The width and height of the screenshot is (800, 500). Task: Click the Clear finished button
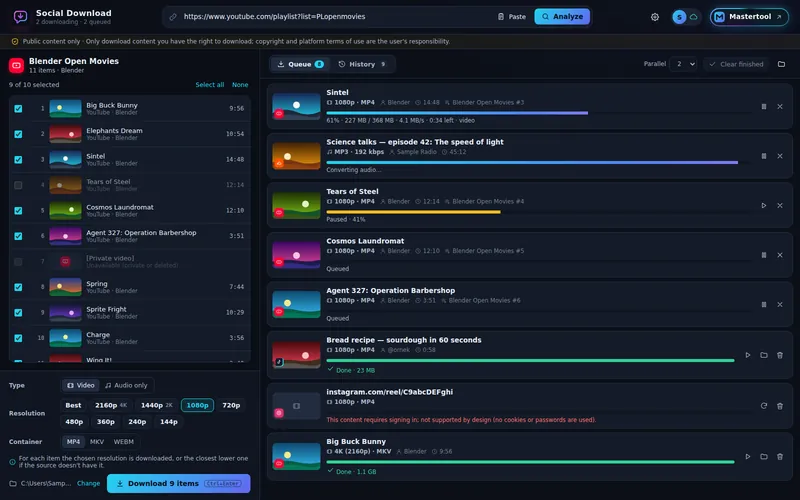(x=736, y=64)
